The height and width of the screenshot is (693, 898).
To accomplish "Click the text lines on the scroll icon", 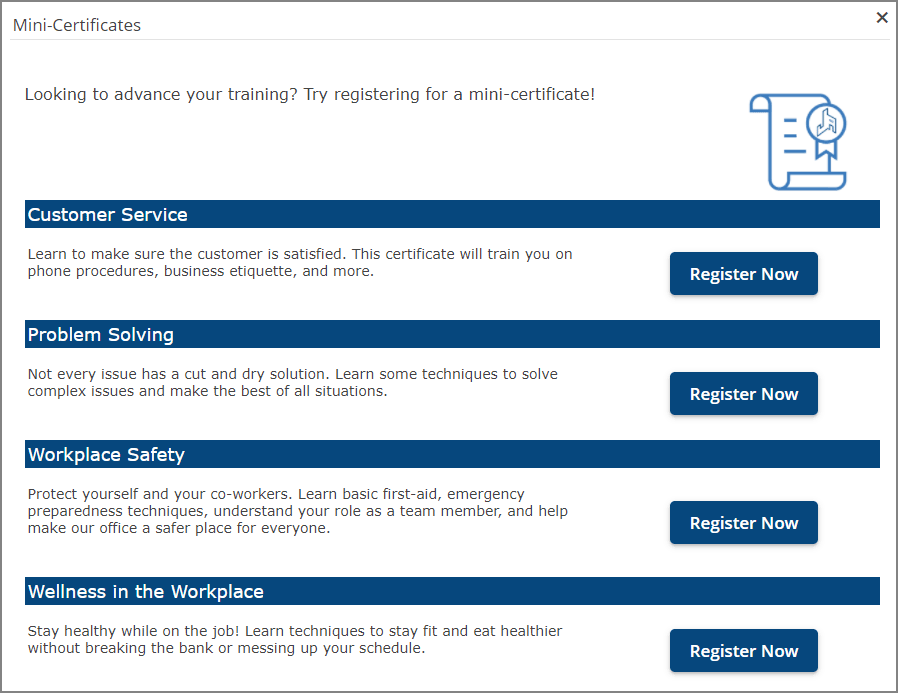I will (794, 136).
